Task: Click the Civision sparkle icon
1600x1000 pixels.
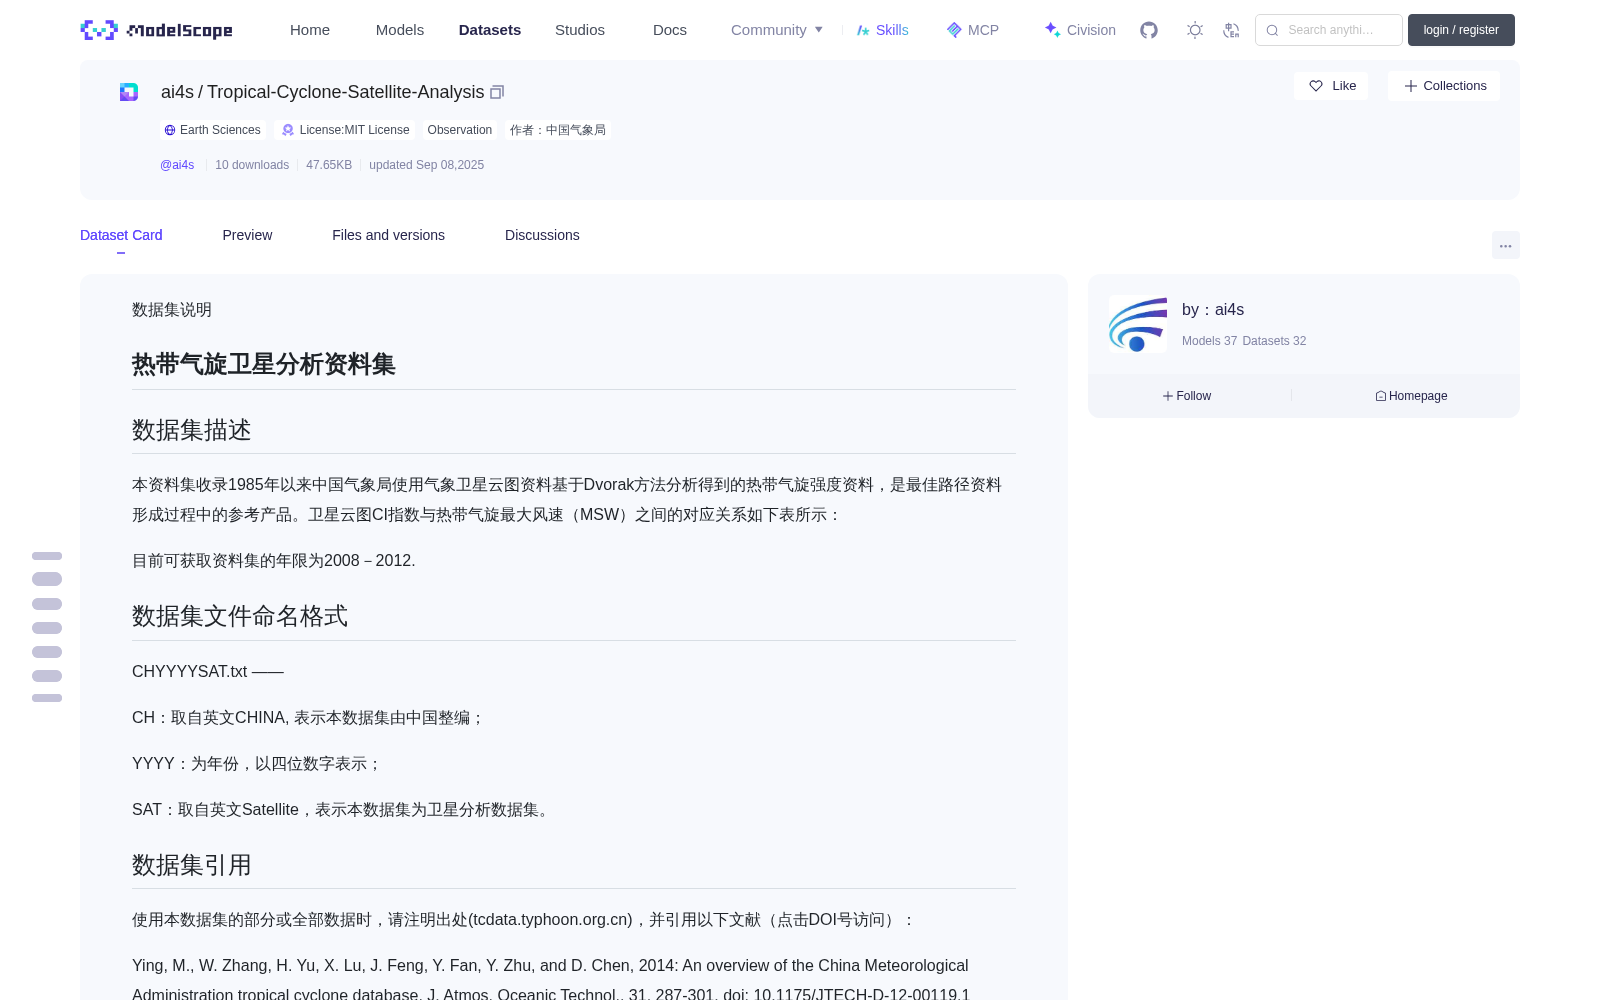Action: (1052, 30)
